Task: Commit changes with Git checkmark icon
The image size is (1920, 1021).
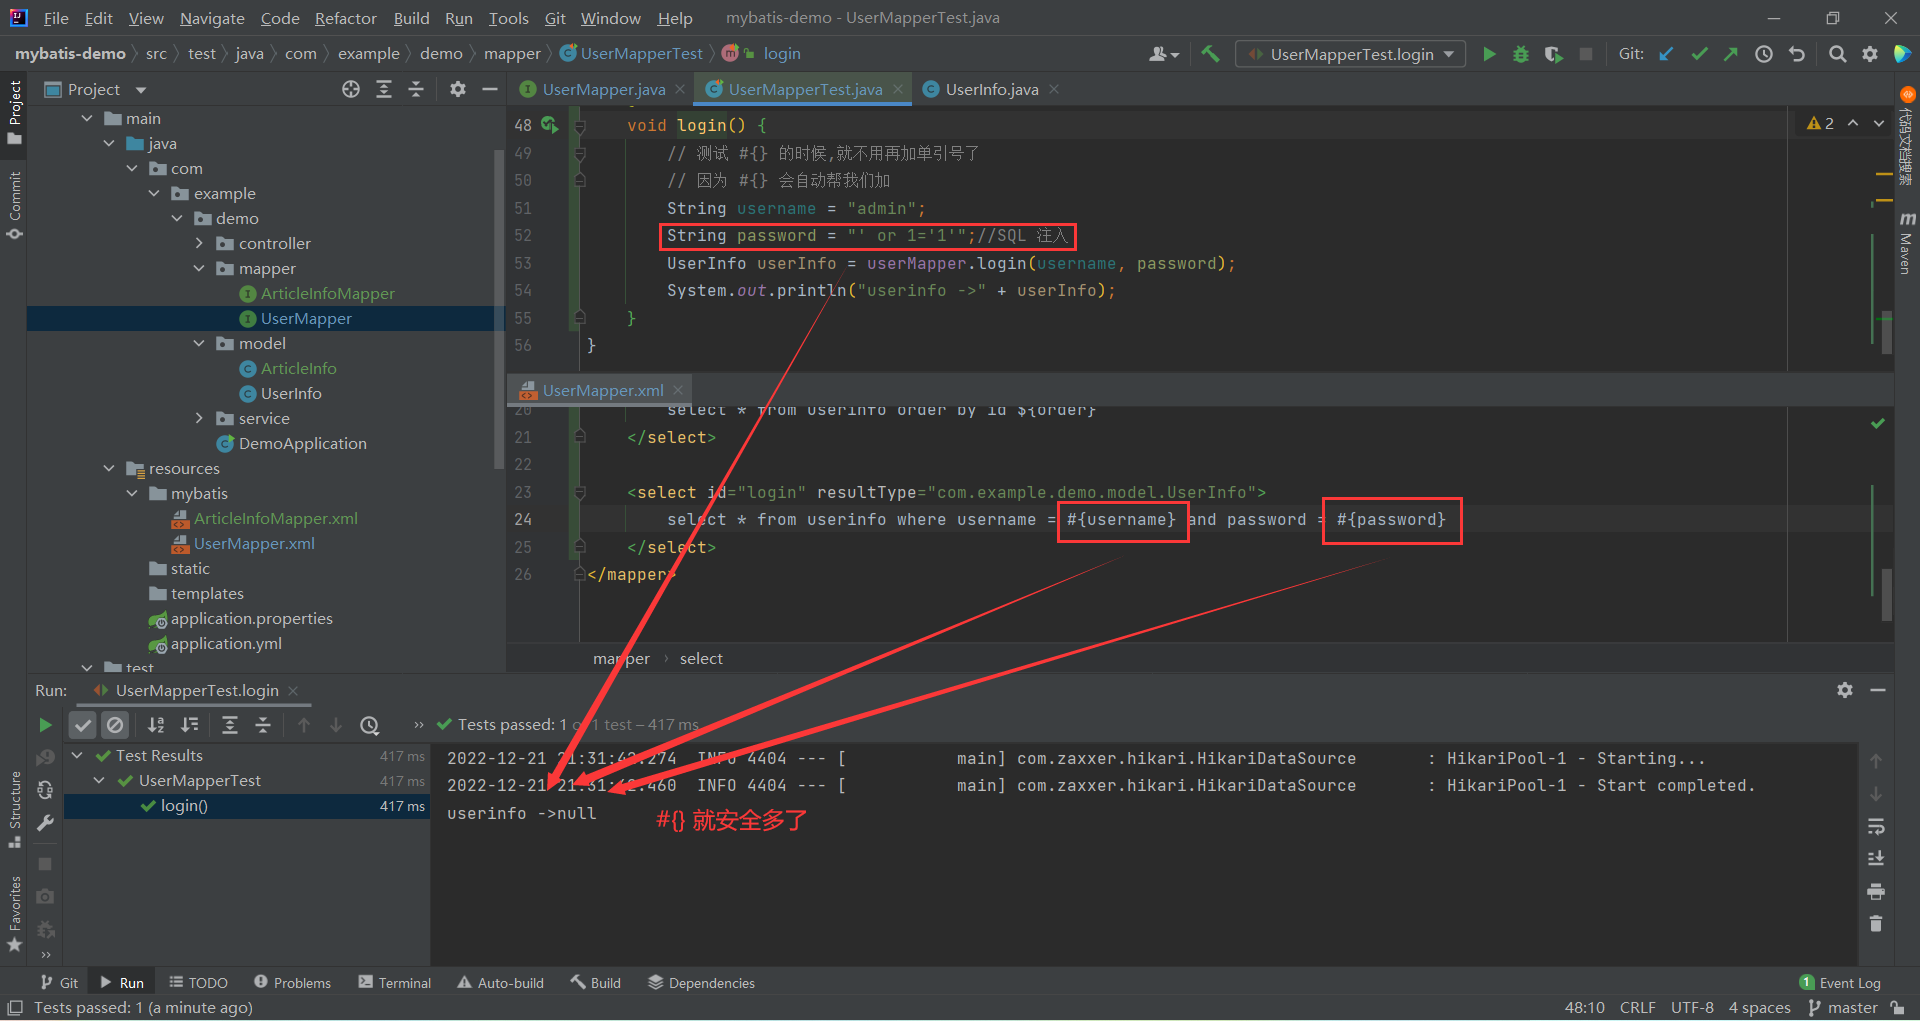Action: pos(1699,54)
